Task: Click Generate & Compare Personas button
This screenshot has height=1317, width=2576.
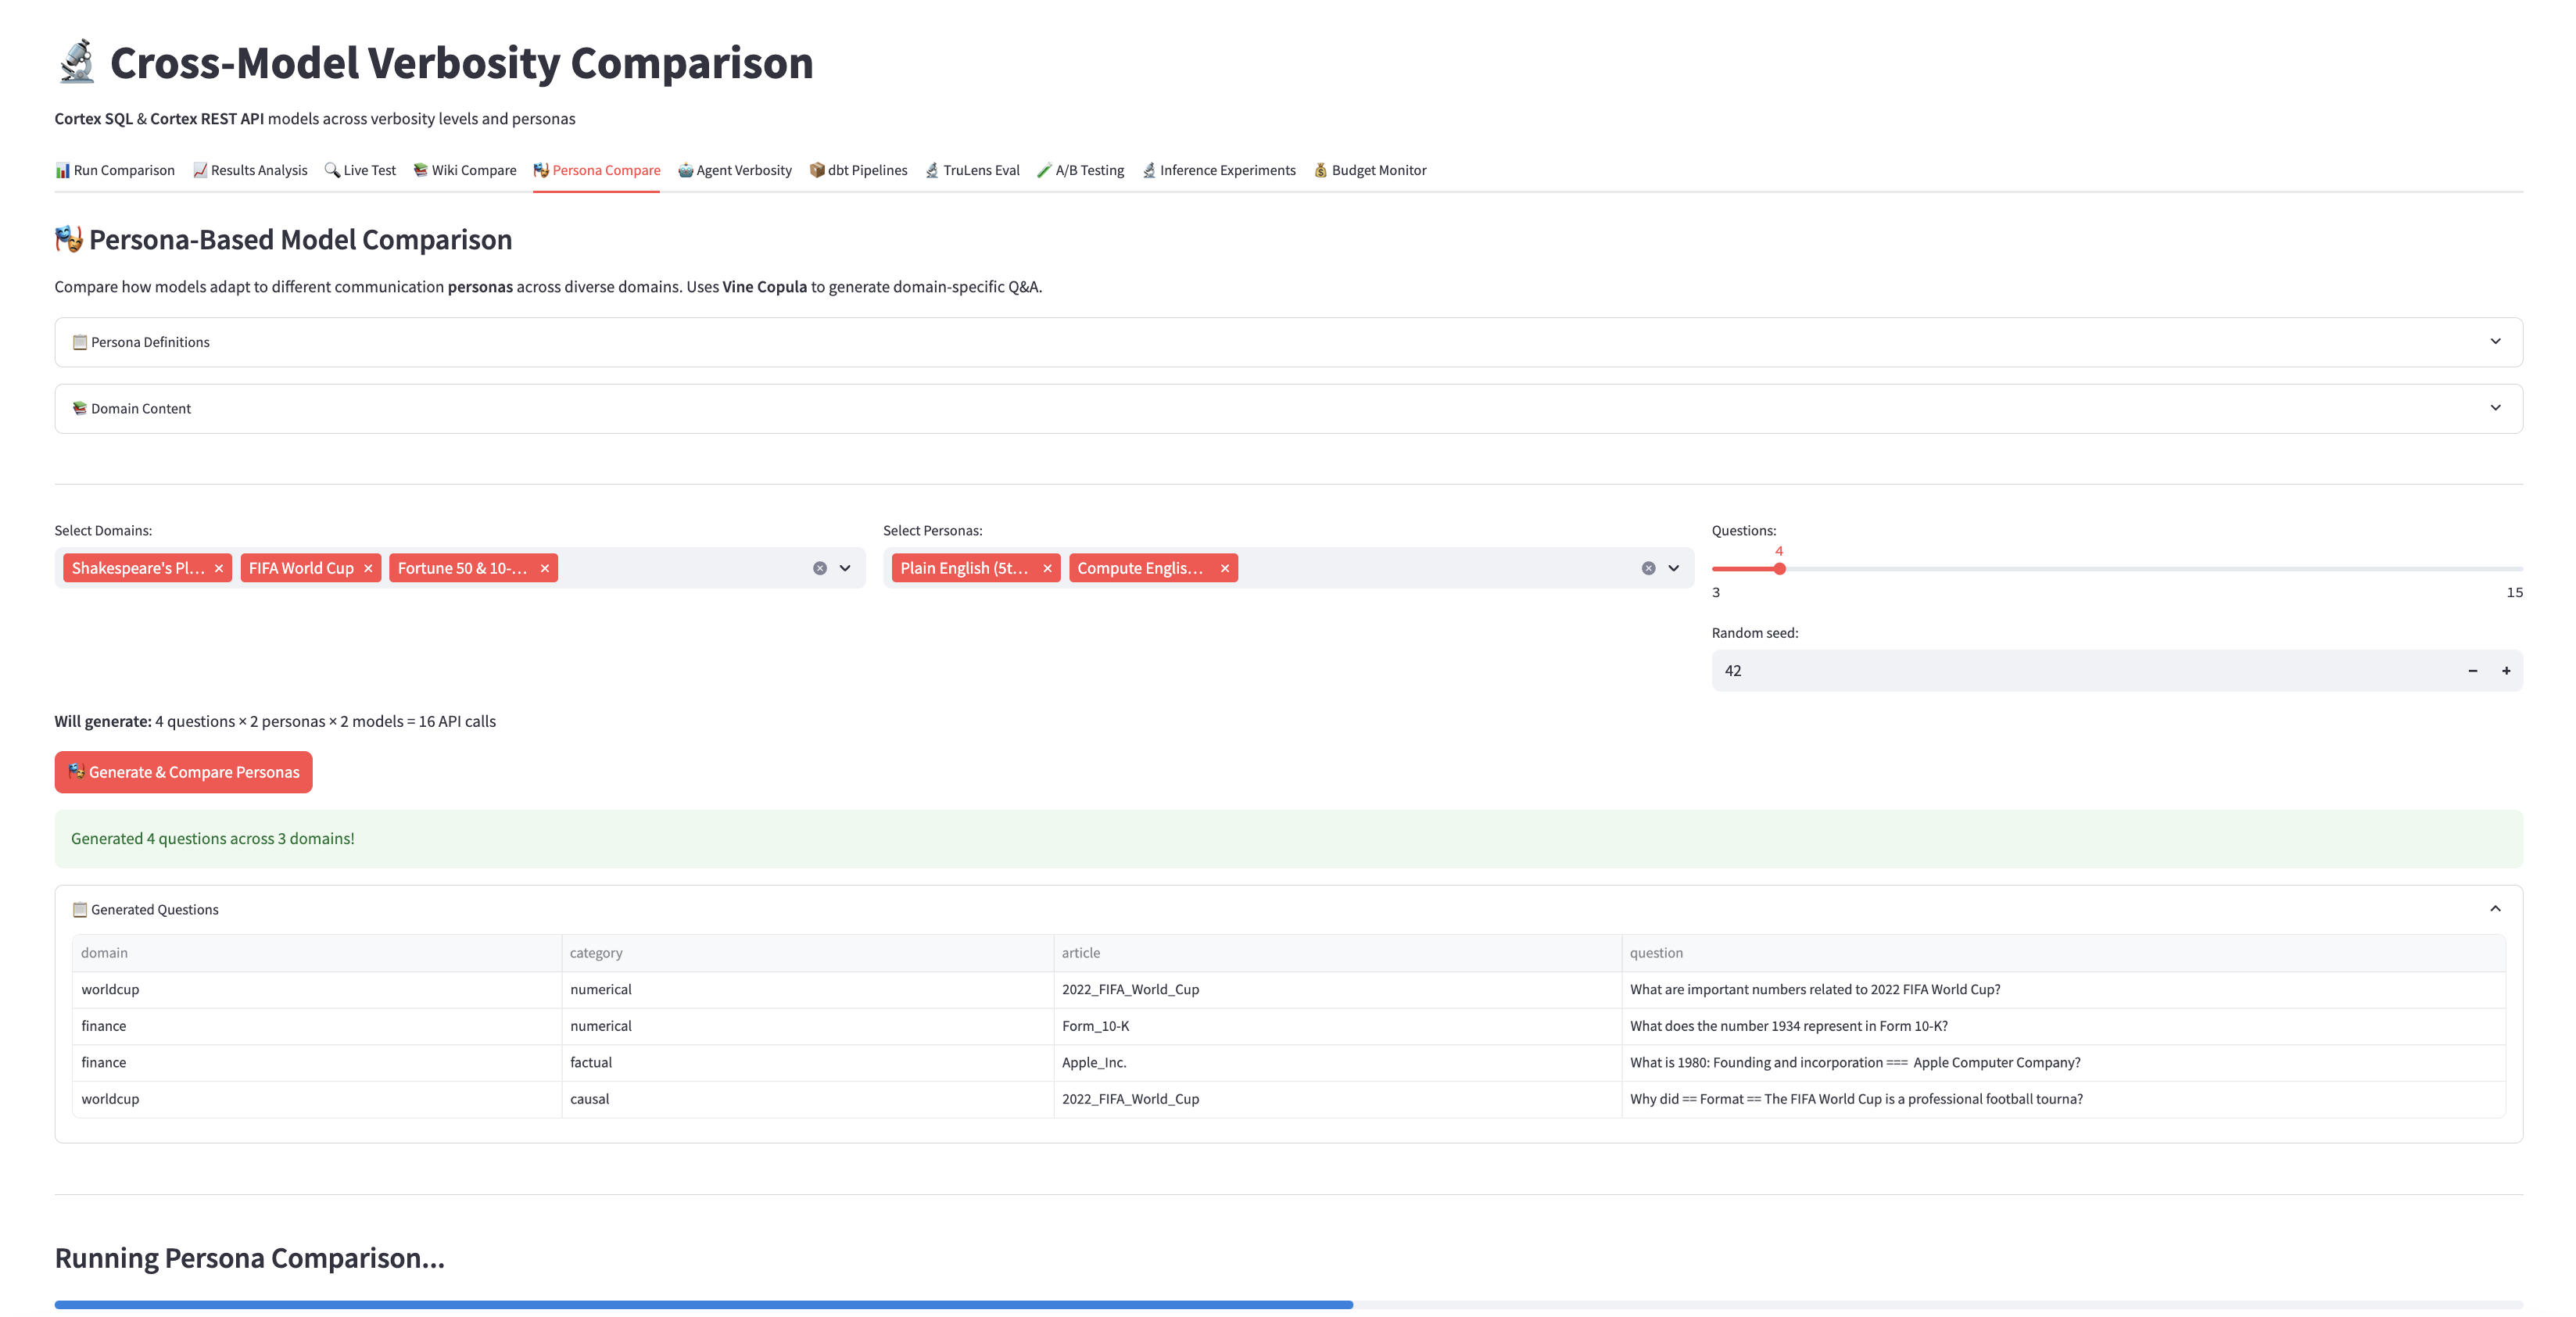Action: tap(184, 772)
